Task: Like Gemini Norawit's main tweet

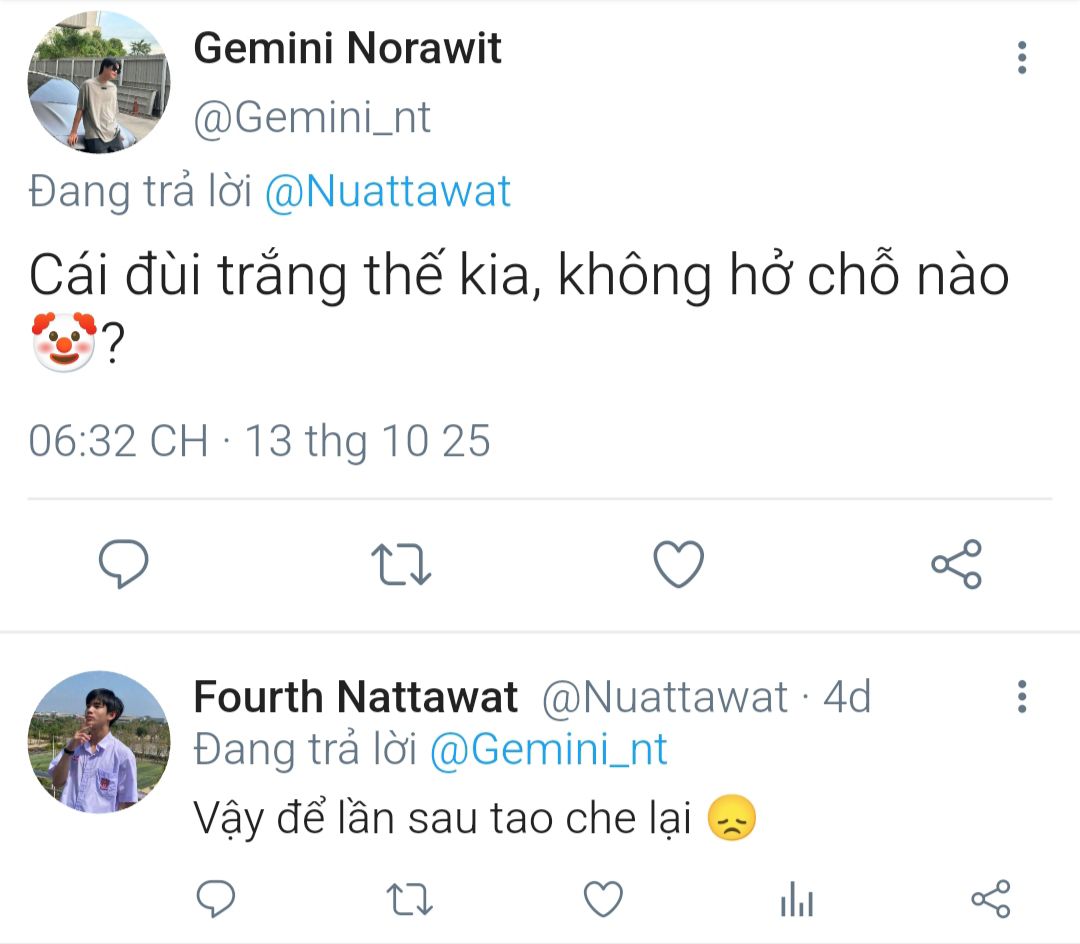Action: pos(678,564)
